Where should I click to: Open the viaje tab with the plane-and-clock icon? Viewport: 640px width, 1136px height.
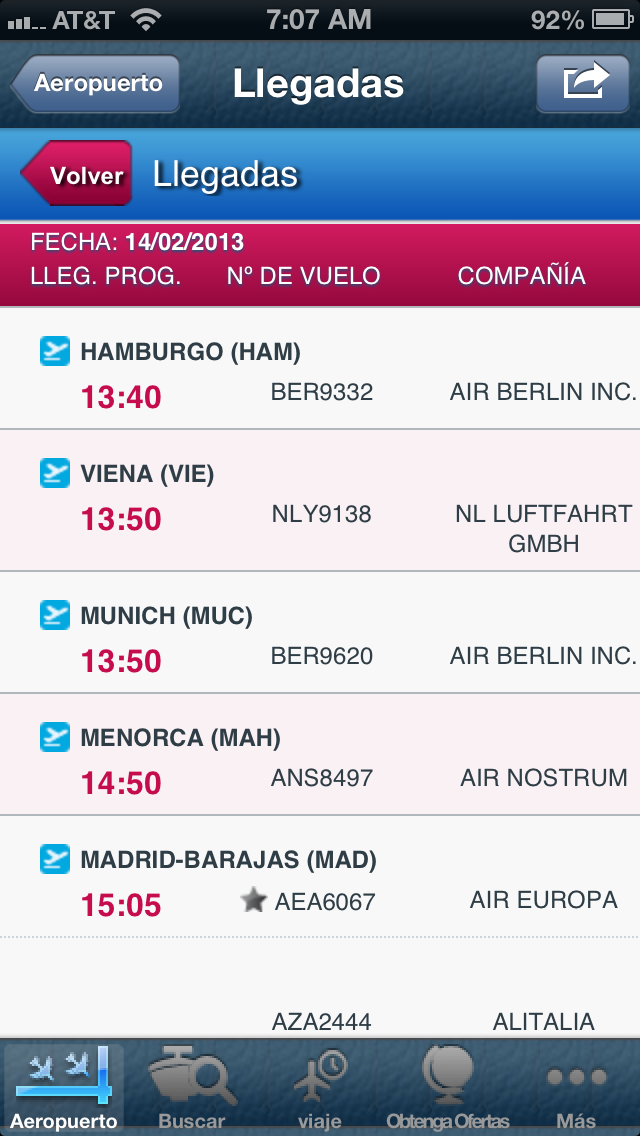320,1087
